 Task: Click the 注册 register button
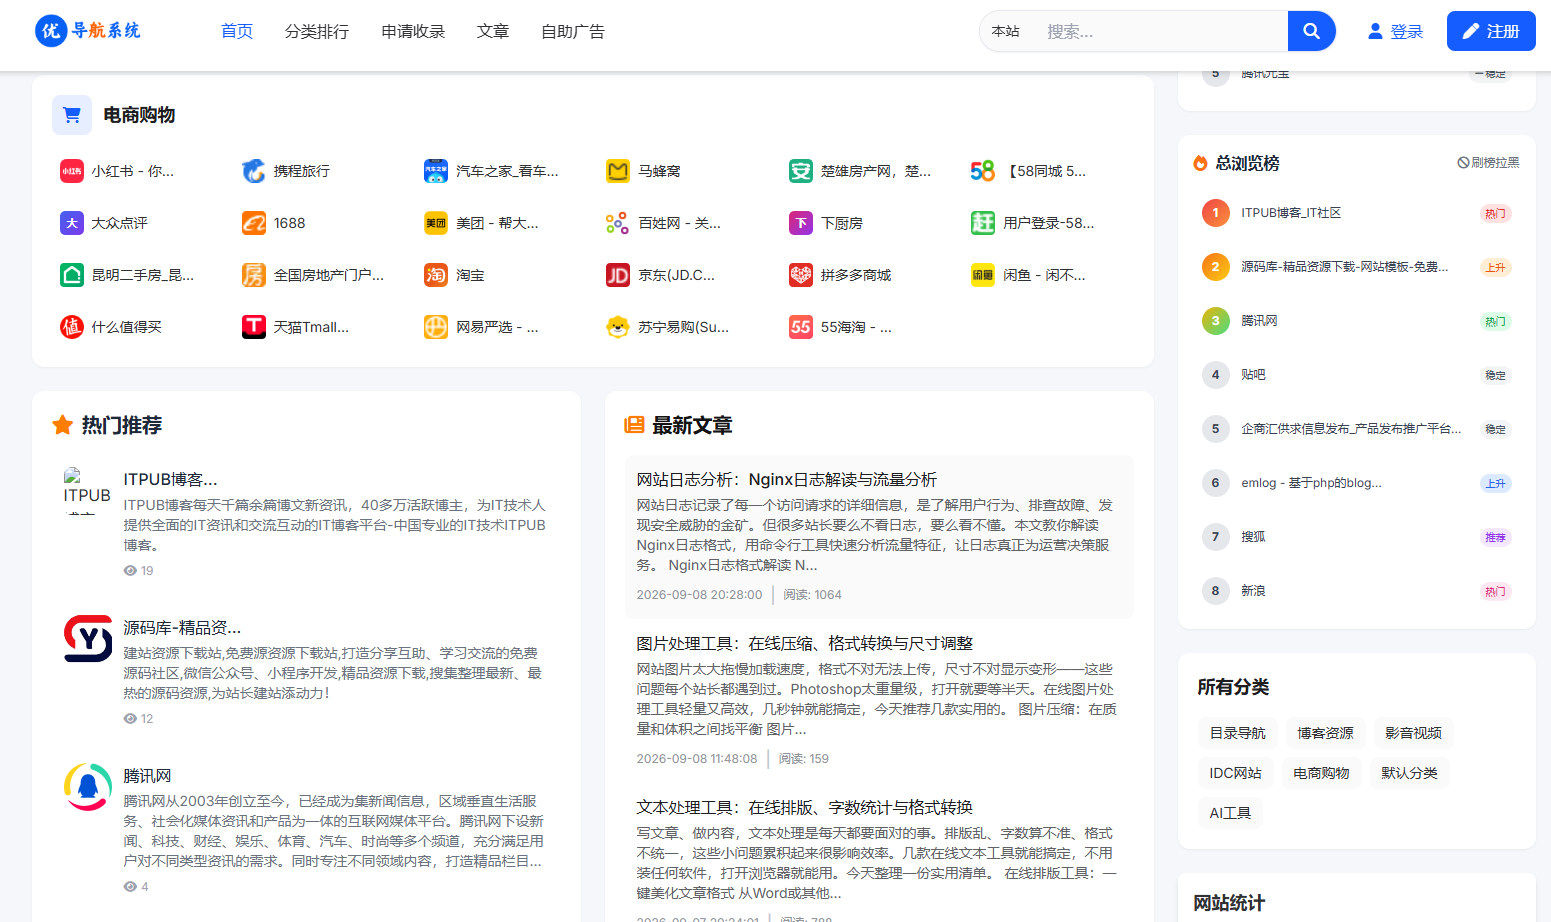[1491, 31]
